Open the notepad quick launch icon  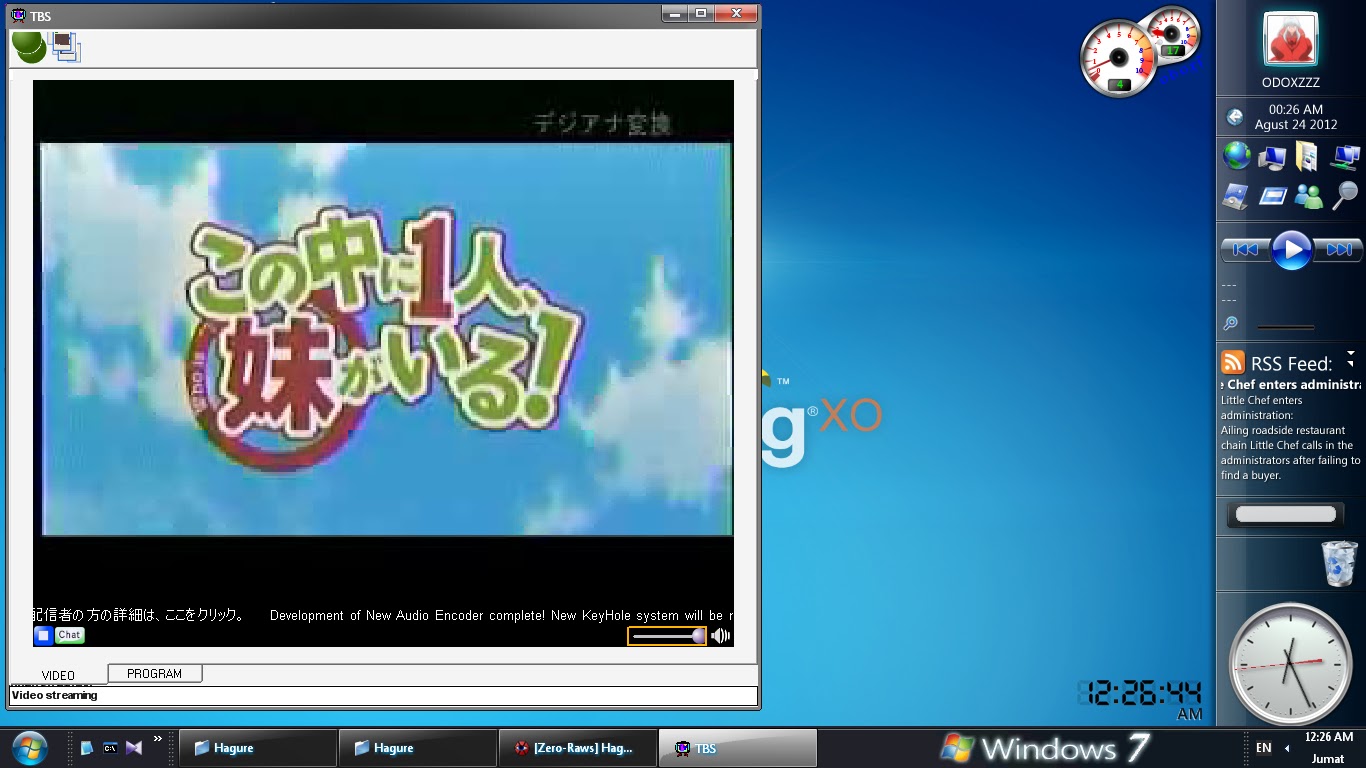pos(87,748)
